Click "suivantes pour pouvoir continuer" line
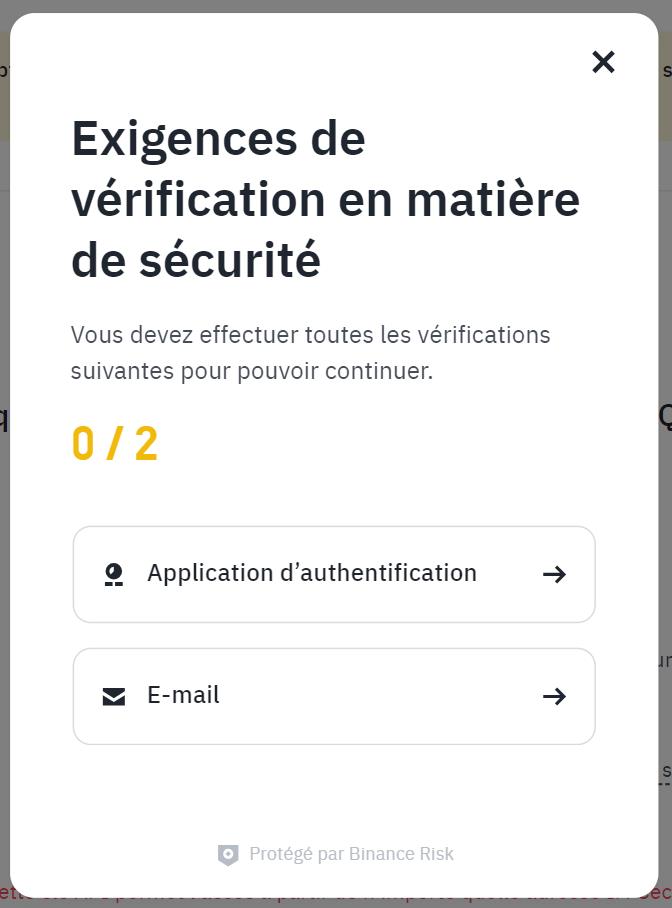The height and width of the screenshot is (908, 672). point(251,371)
